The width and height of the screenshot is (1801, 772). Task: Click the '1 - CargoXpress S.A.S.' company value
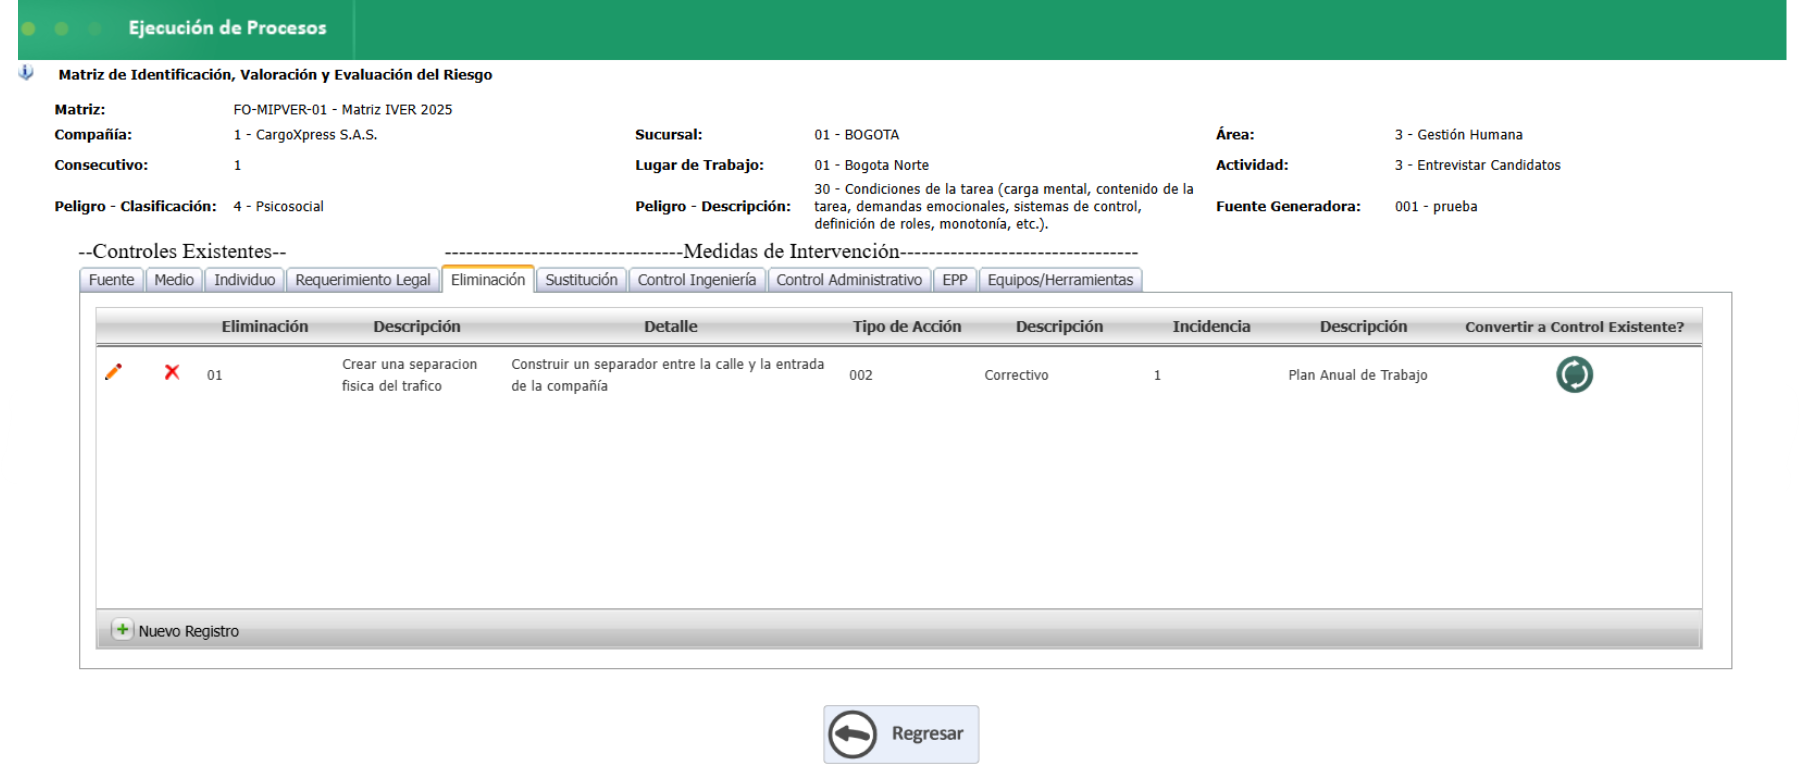pyautogui.click(x=305, y=135)
